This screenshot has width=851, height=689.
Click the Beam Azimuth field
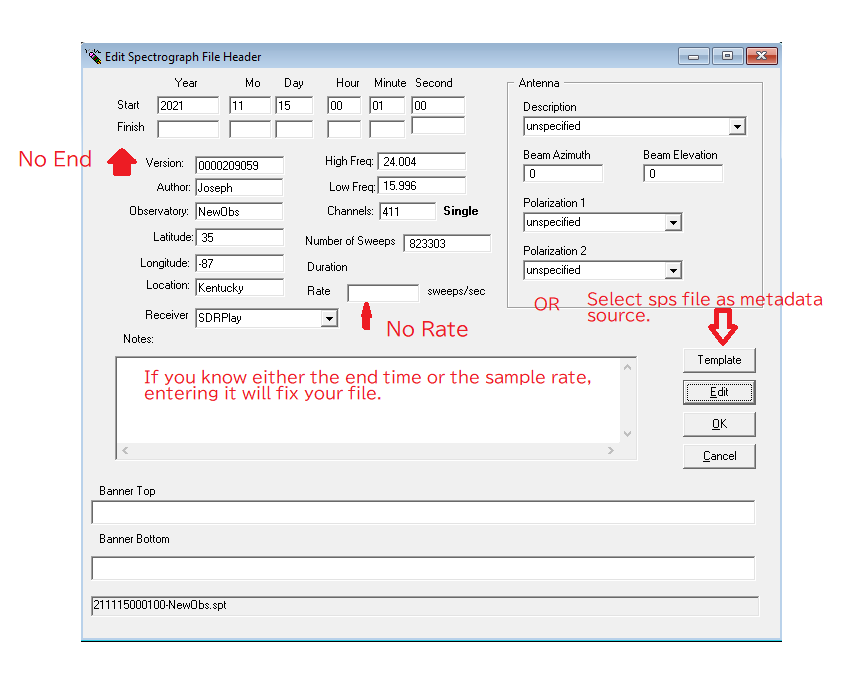[x=563, y=174]
